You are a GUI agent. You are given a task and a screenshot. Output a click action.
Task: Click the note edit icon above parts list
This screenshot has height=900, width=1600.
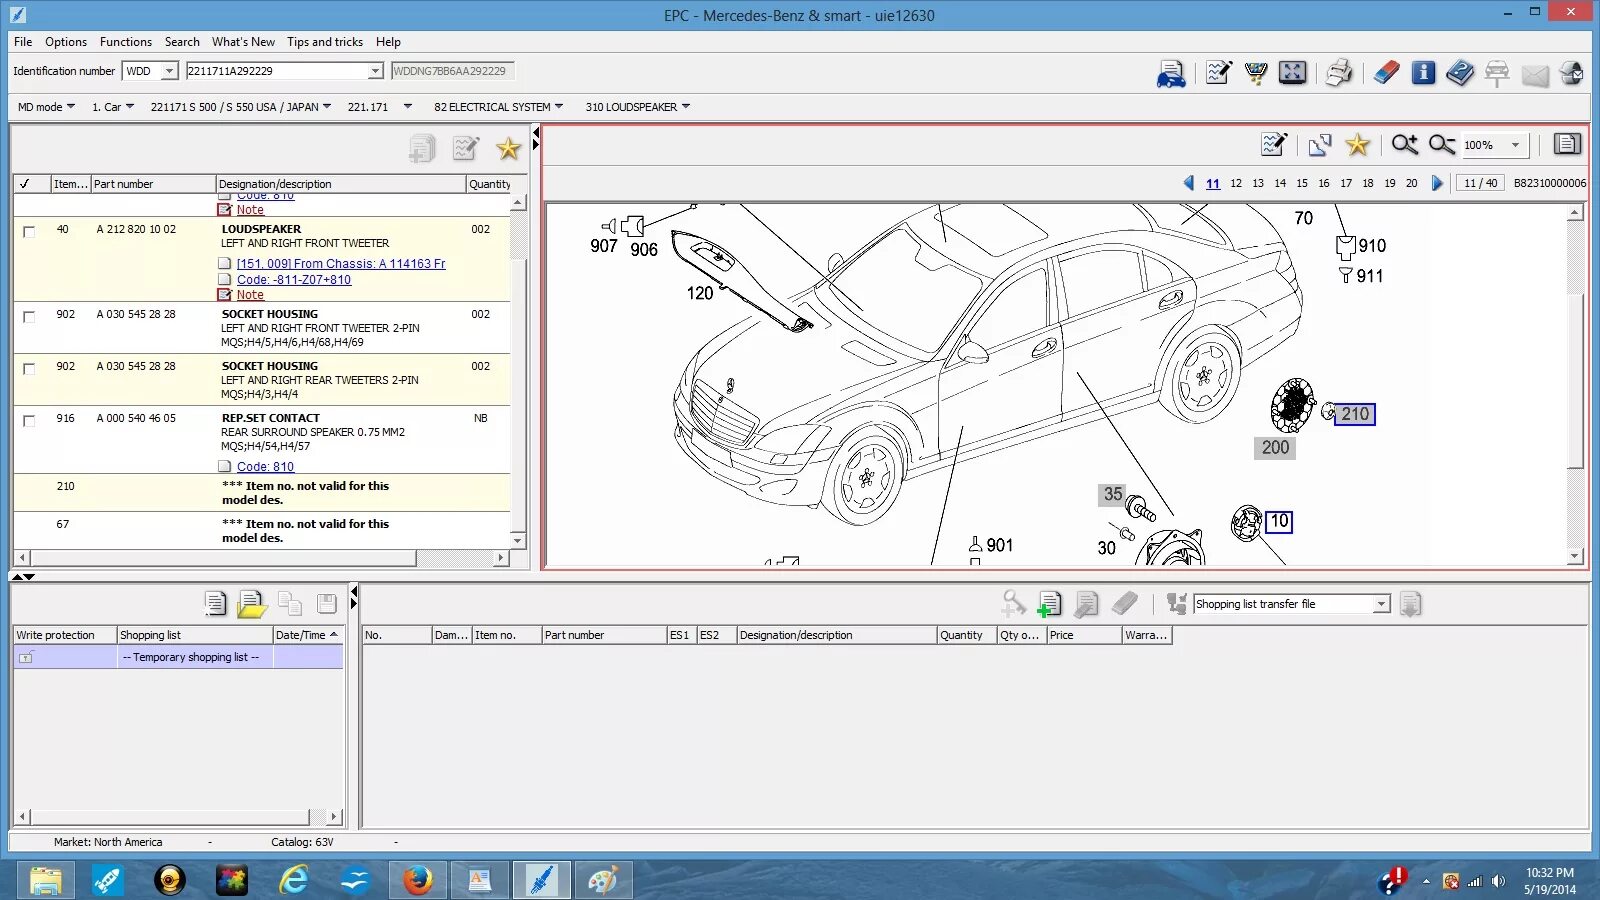tap(466, 149)
